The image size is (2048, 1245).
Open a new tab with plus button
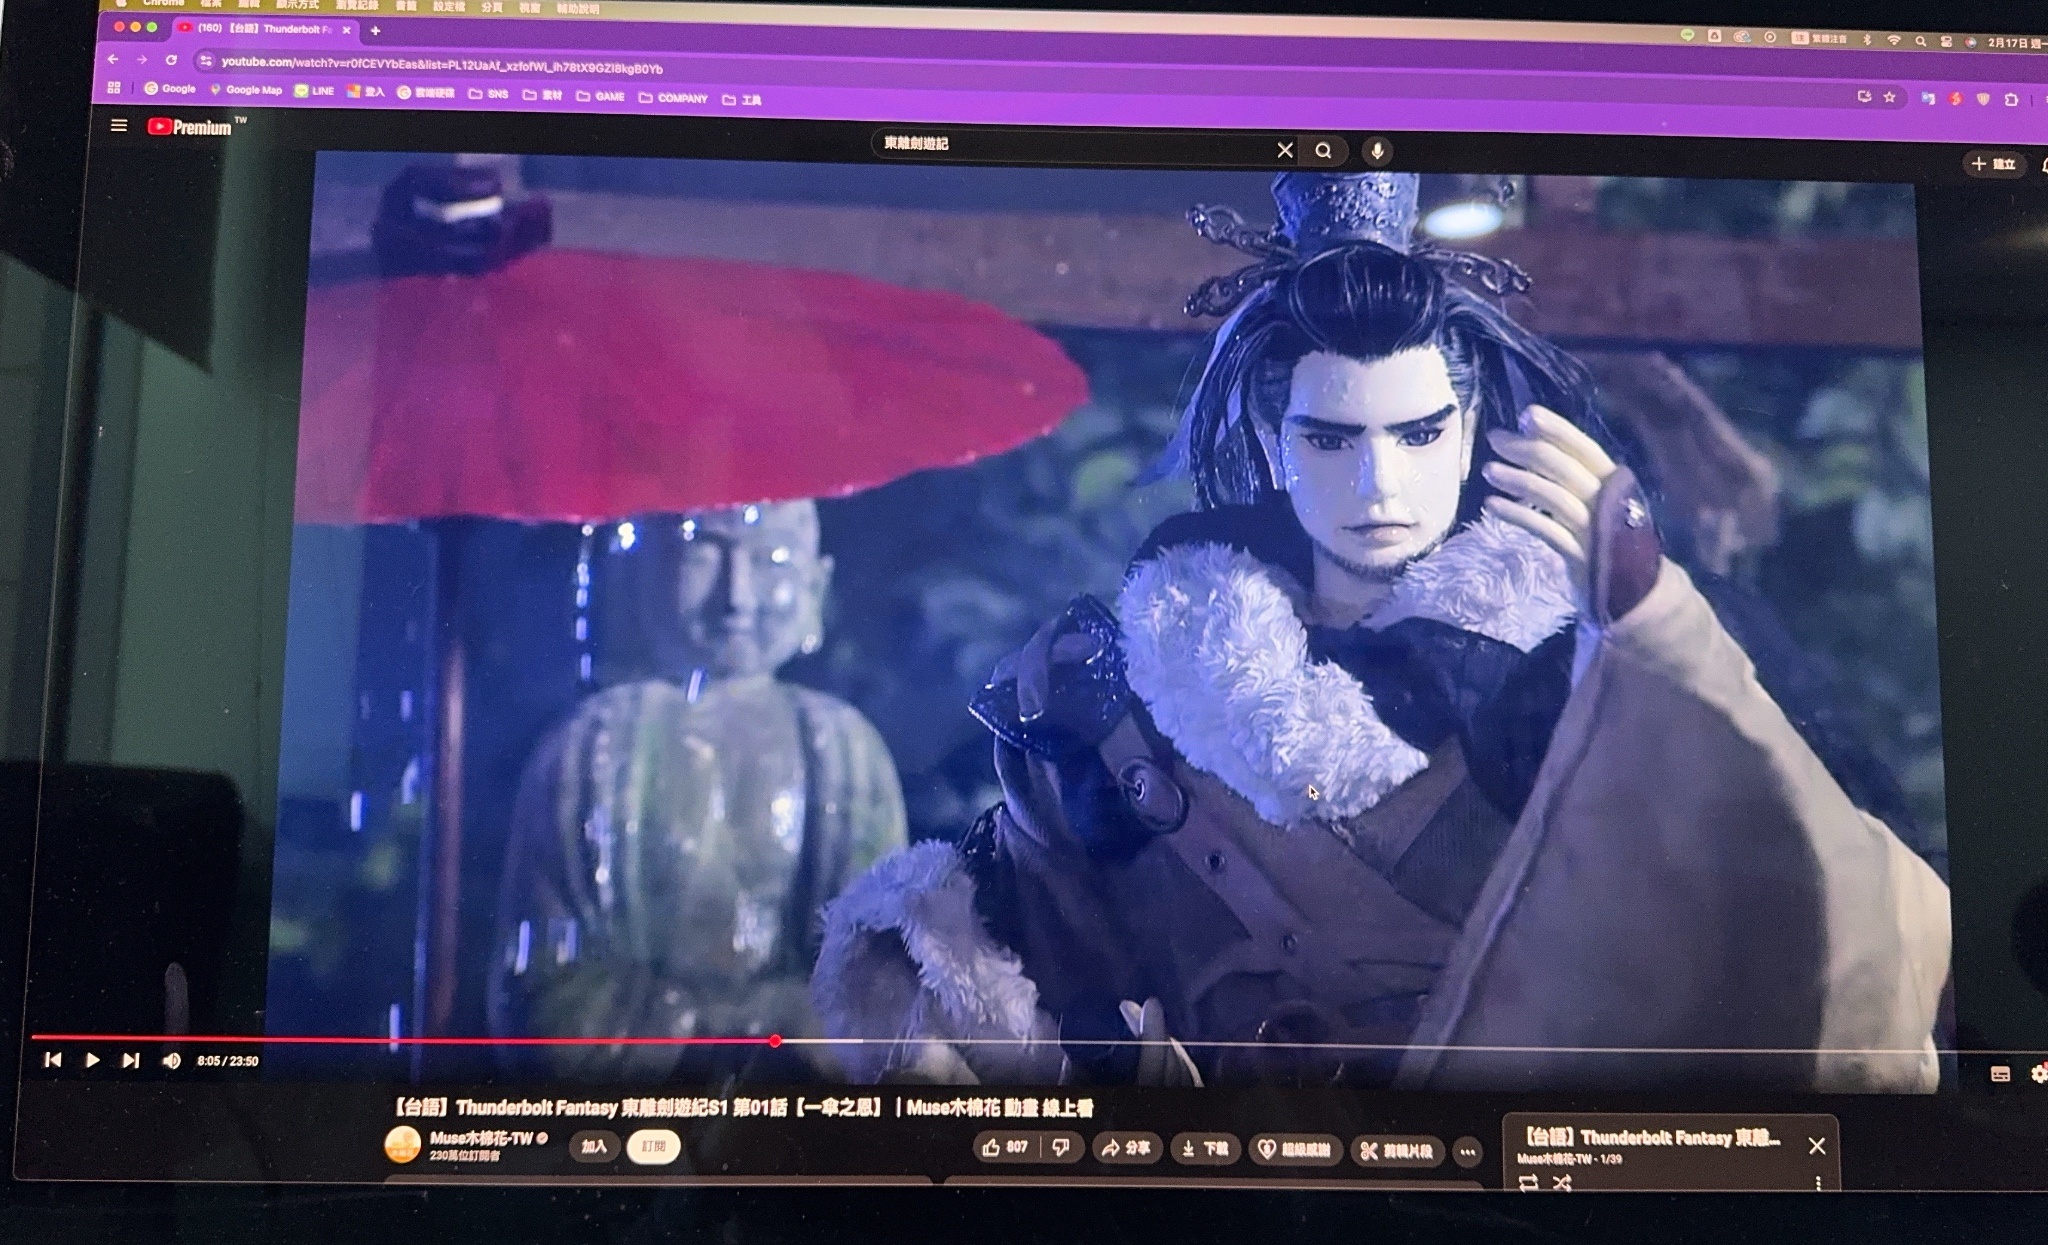coord(375,31)
